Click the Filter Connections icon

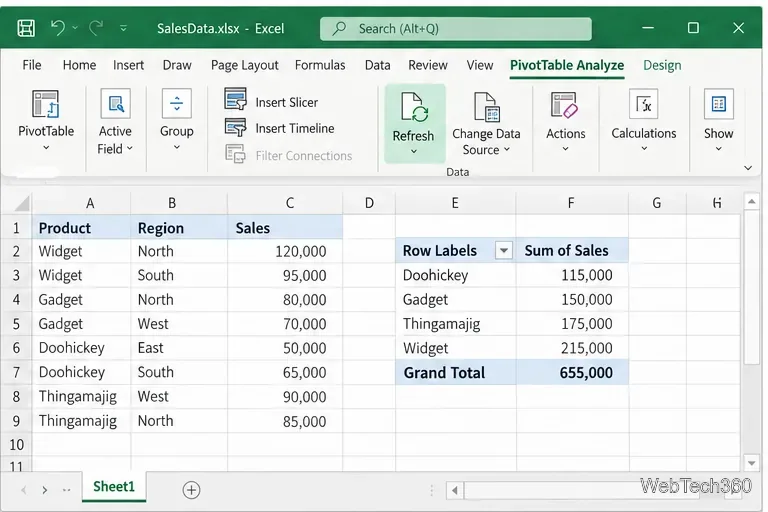coord(235,154)
